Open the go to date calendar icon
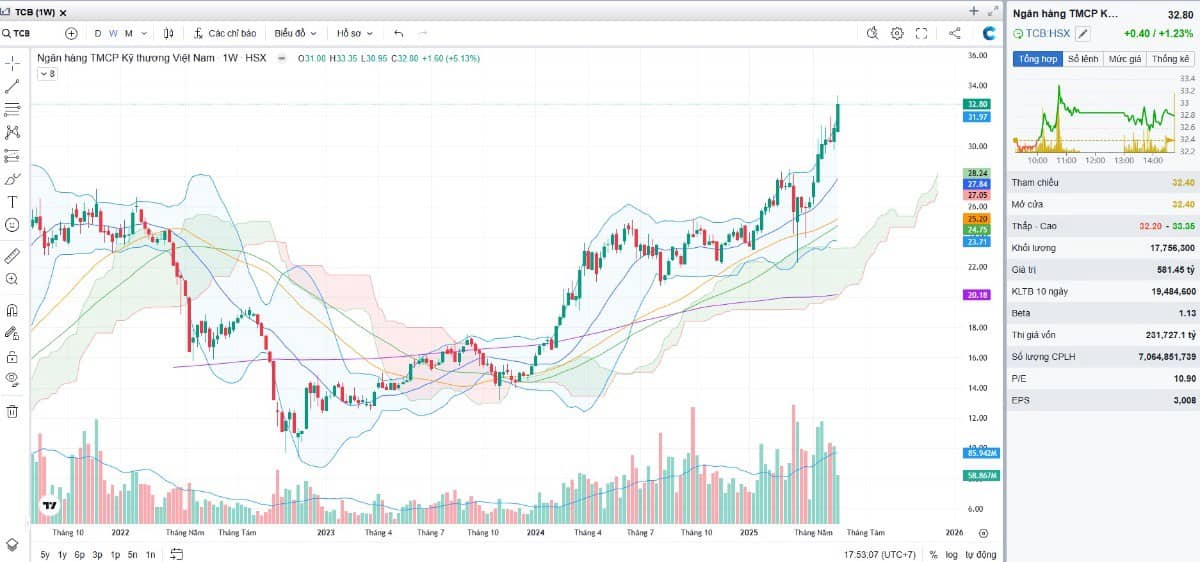 (x=177, y=554)
